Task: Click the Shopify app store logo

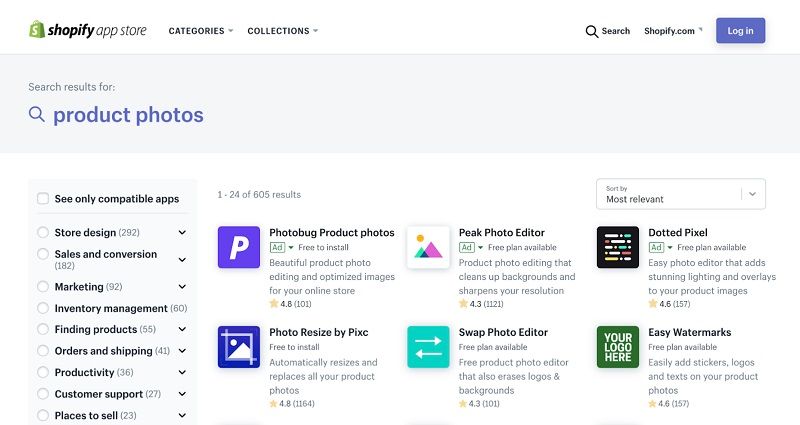Action: click(x=88, y=30)
